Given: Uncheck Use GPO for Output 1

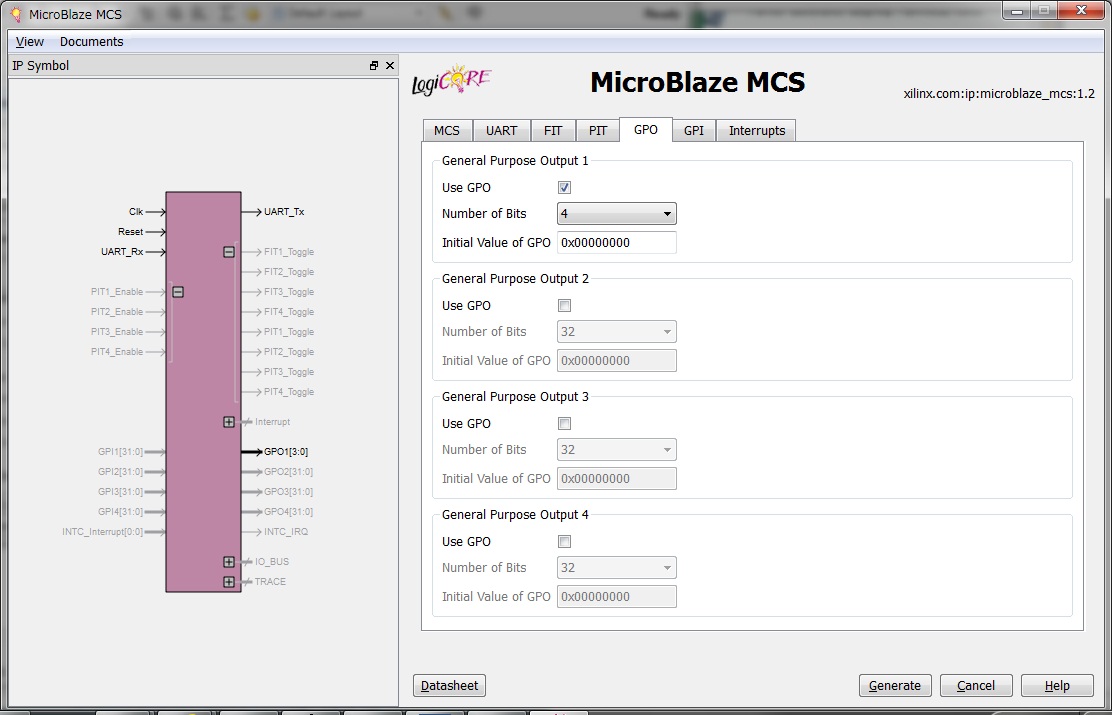Looking at the screenshot, I should tap(565, 188).
